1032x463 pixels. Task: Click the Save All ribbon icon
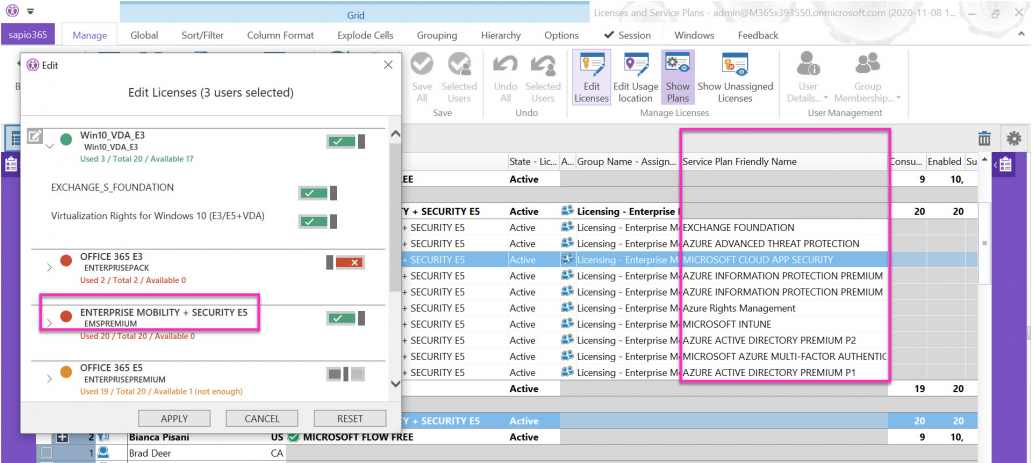point(422,65)
